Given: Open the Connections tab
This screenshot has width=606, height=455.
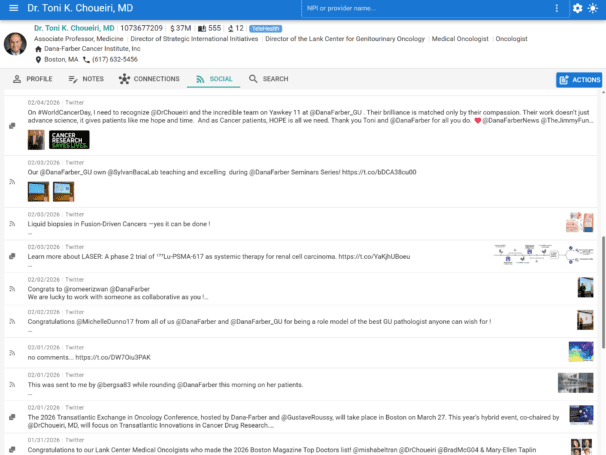Looking at the screenshot, I should tap(149, 79).
